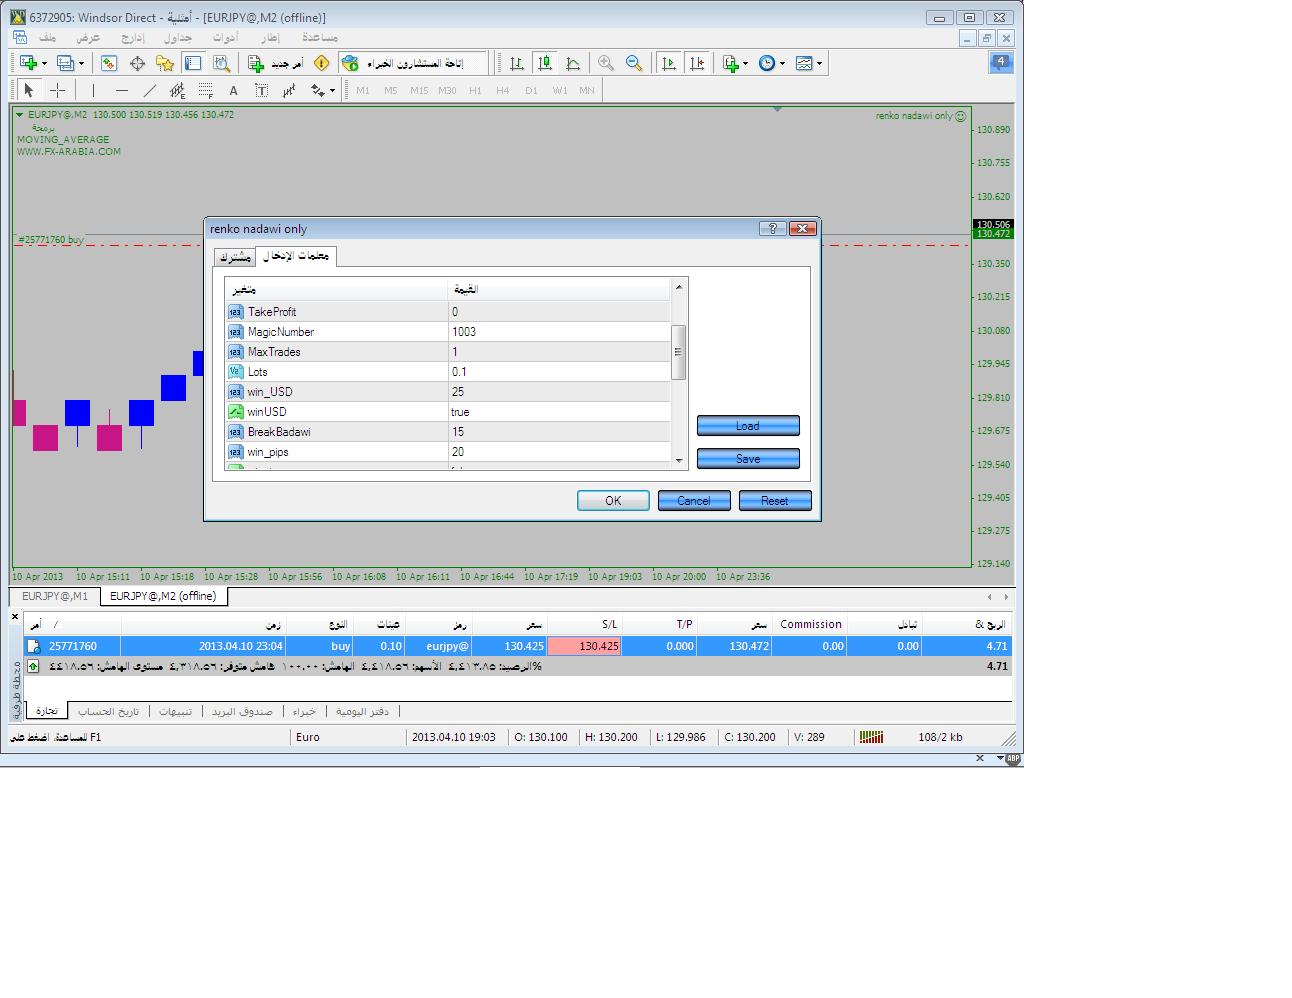Click the smiley expert advisor icon on chart
1292x998 pixels.
[x=960, y=116]
